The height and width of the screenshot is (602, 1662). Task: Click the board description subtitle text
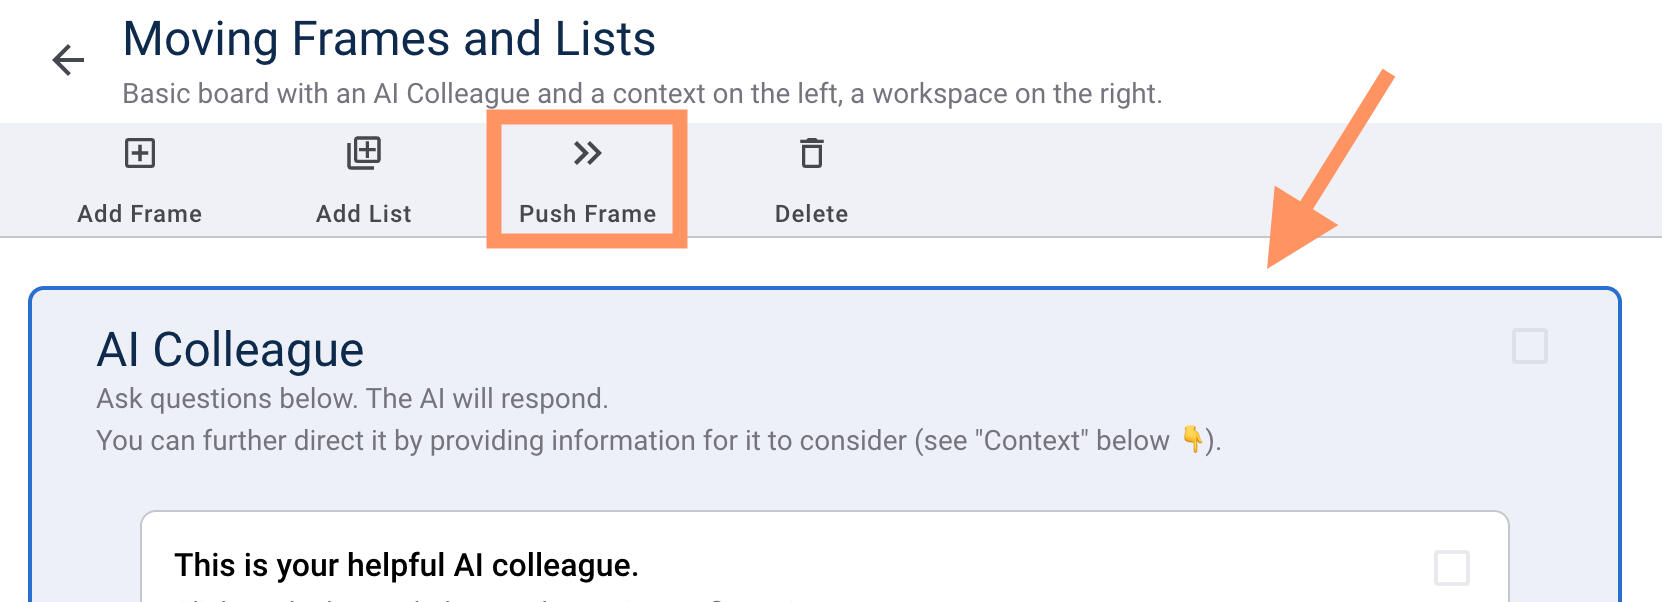(641, 94)
